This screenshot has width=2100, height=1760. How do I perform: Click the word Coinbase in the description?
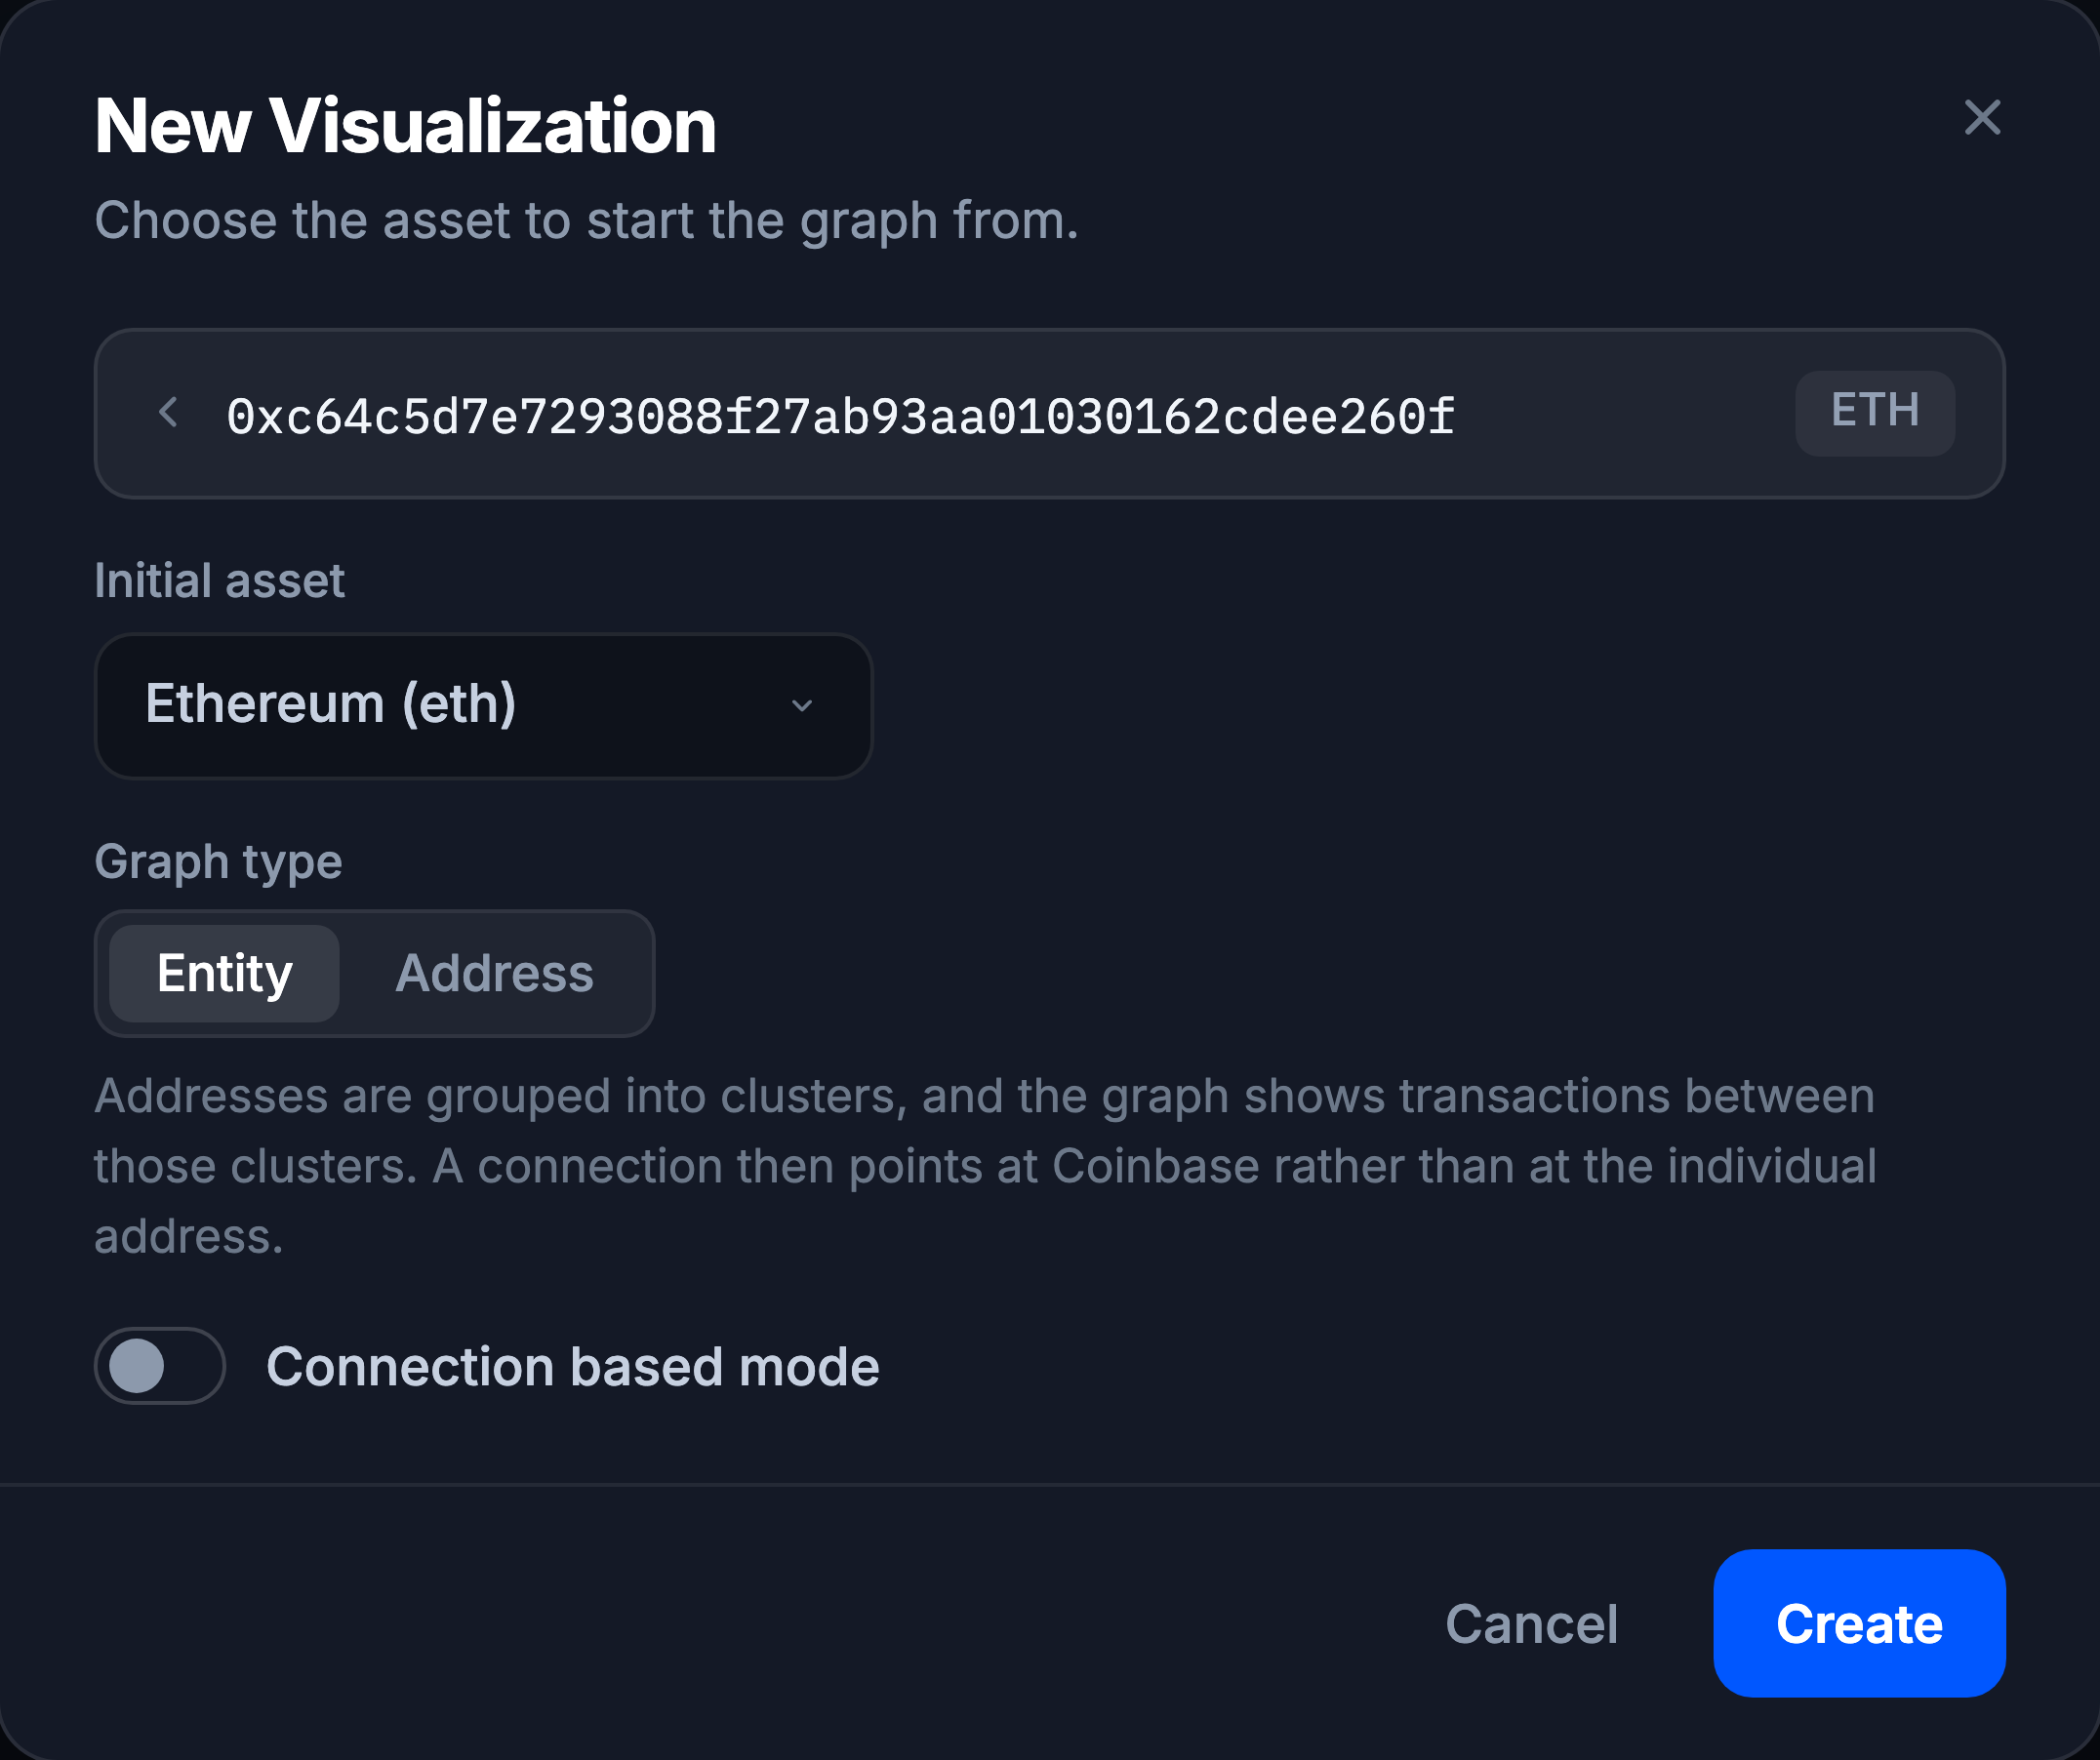(1155, 1166)
